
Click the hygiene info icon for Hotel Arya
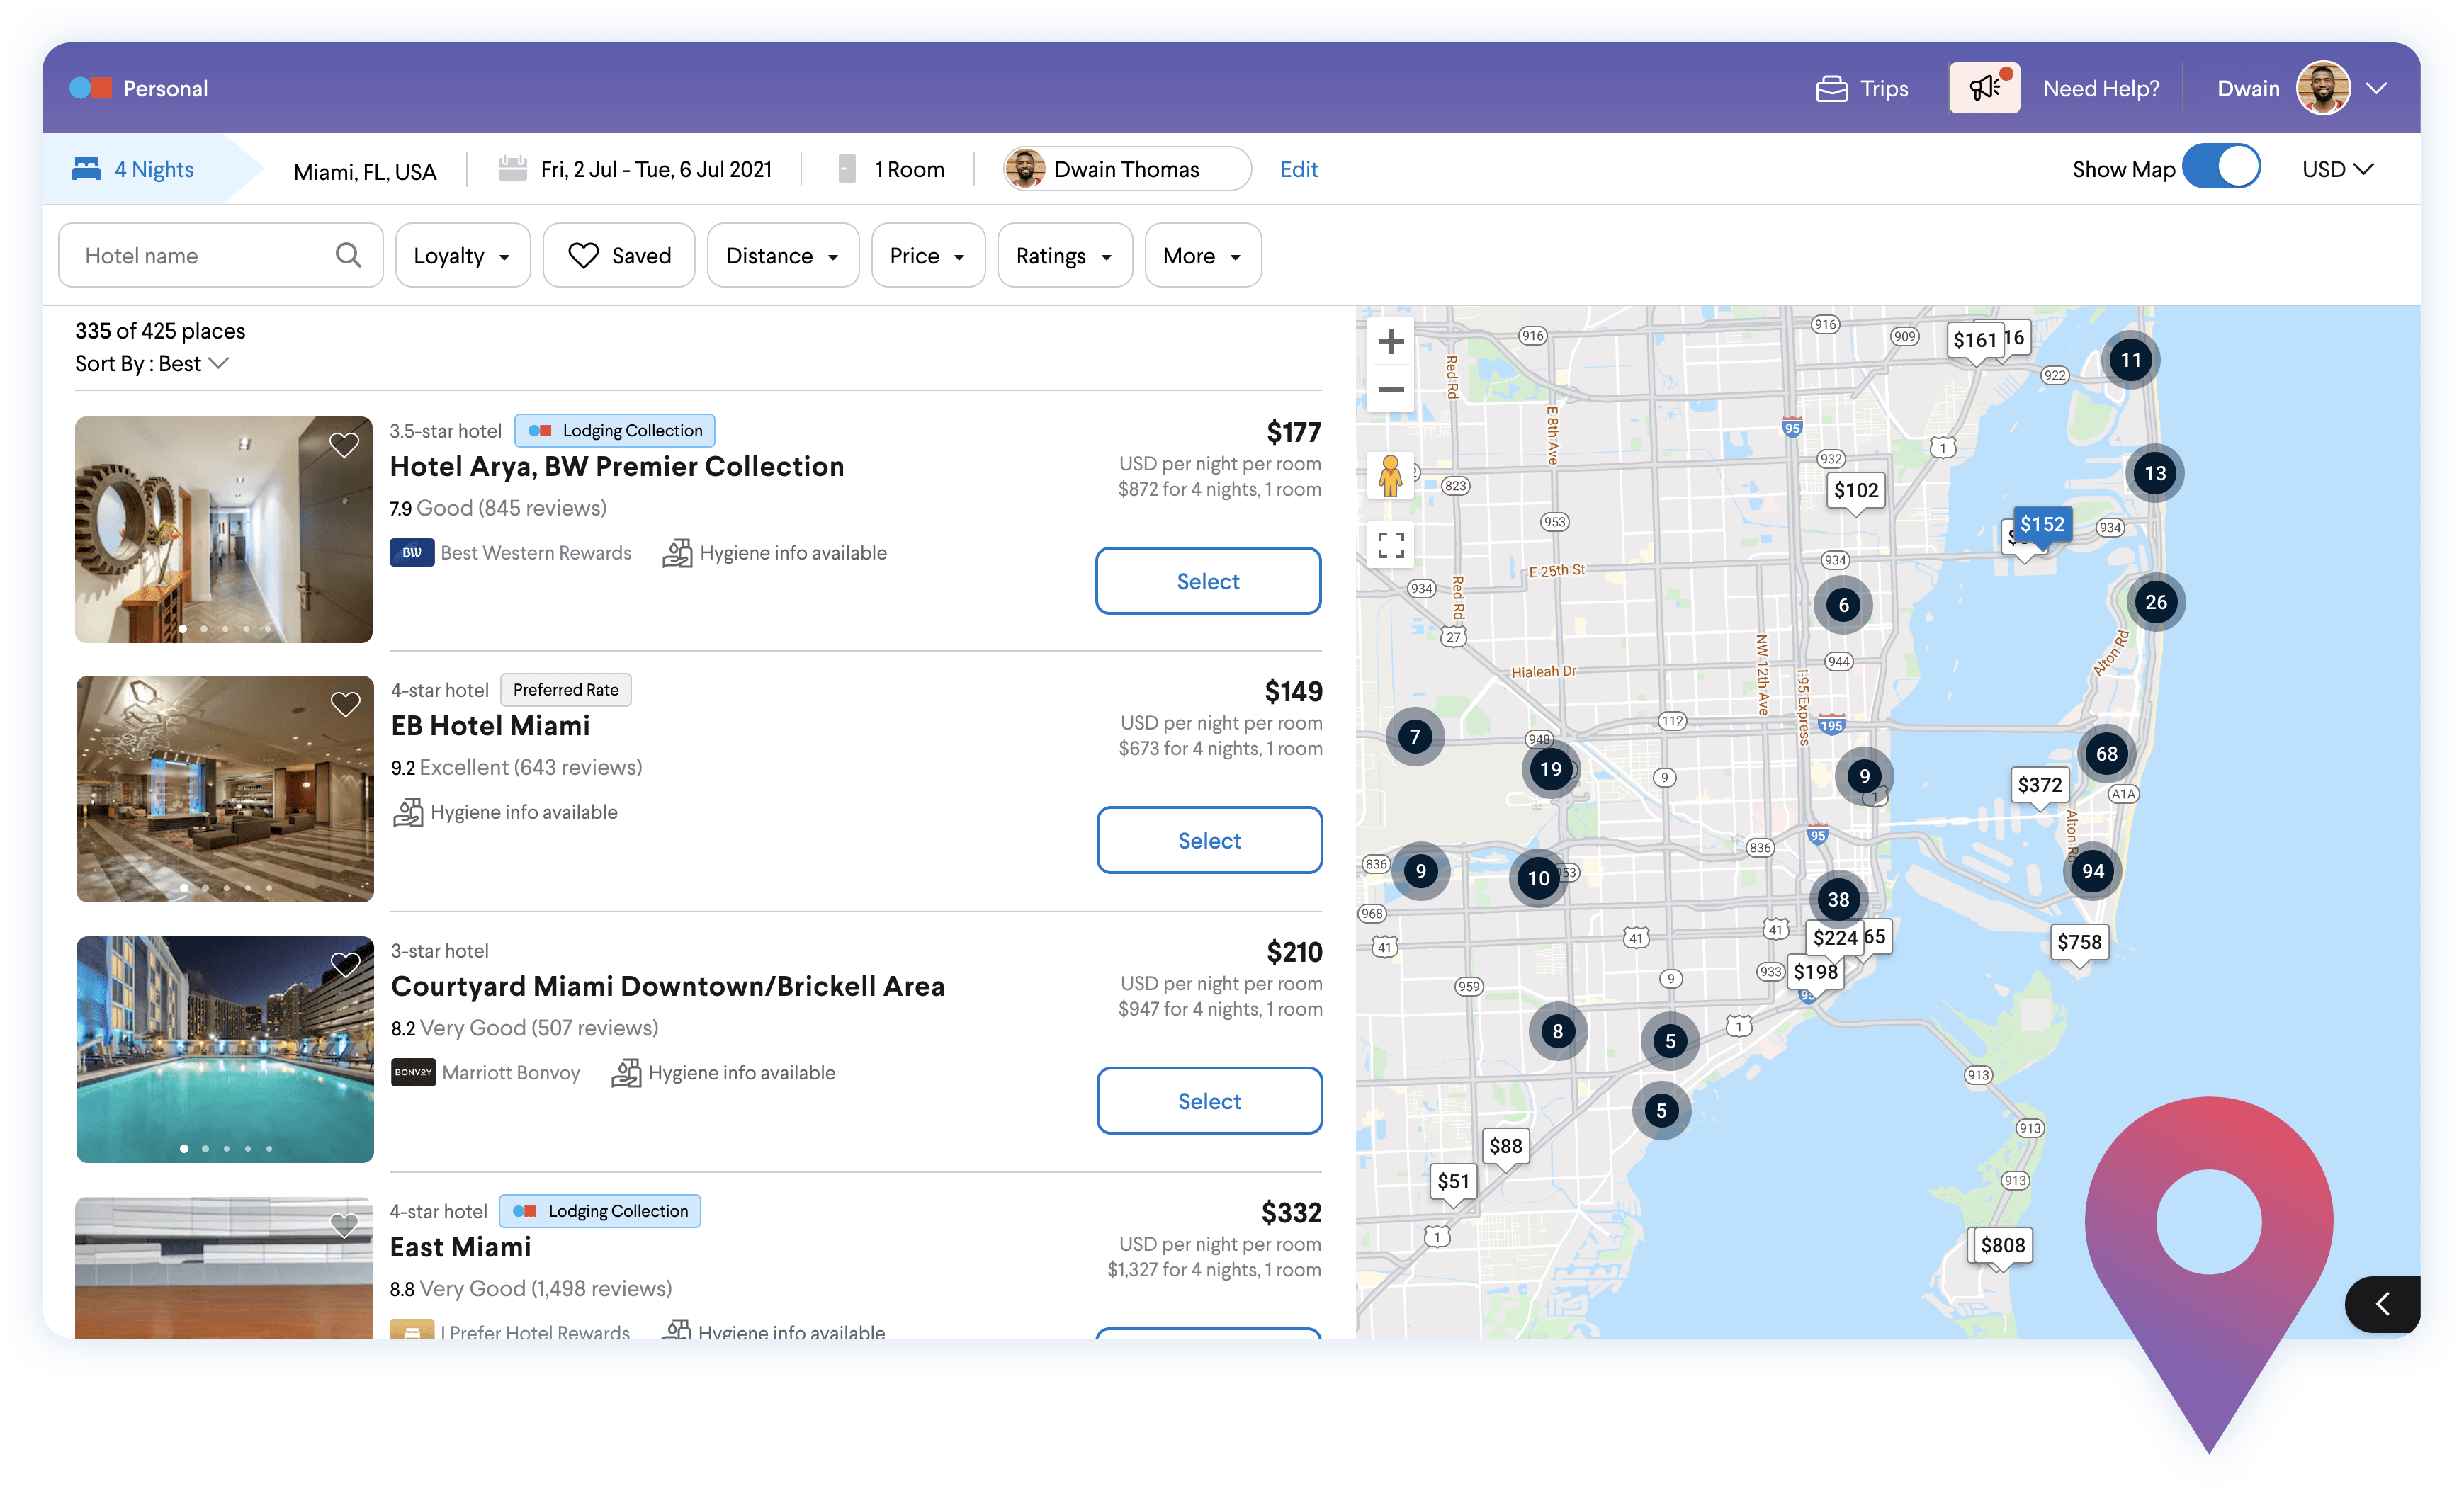pos(677,553)
